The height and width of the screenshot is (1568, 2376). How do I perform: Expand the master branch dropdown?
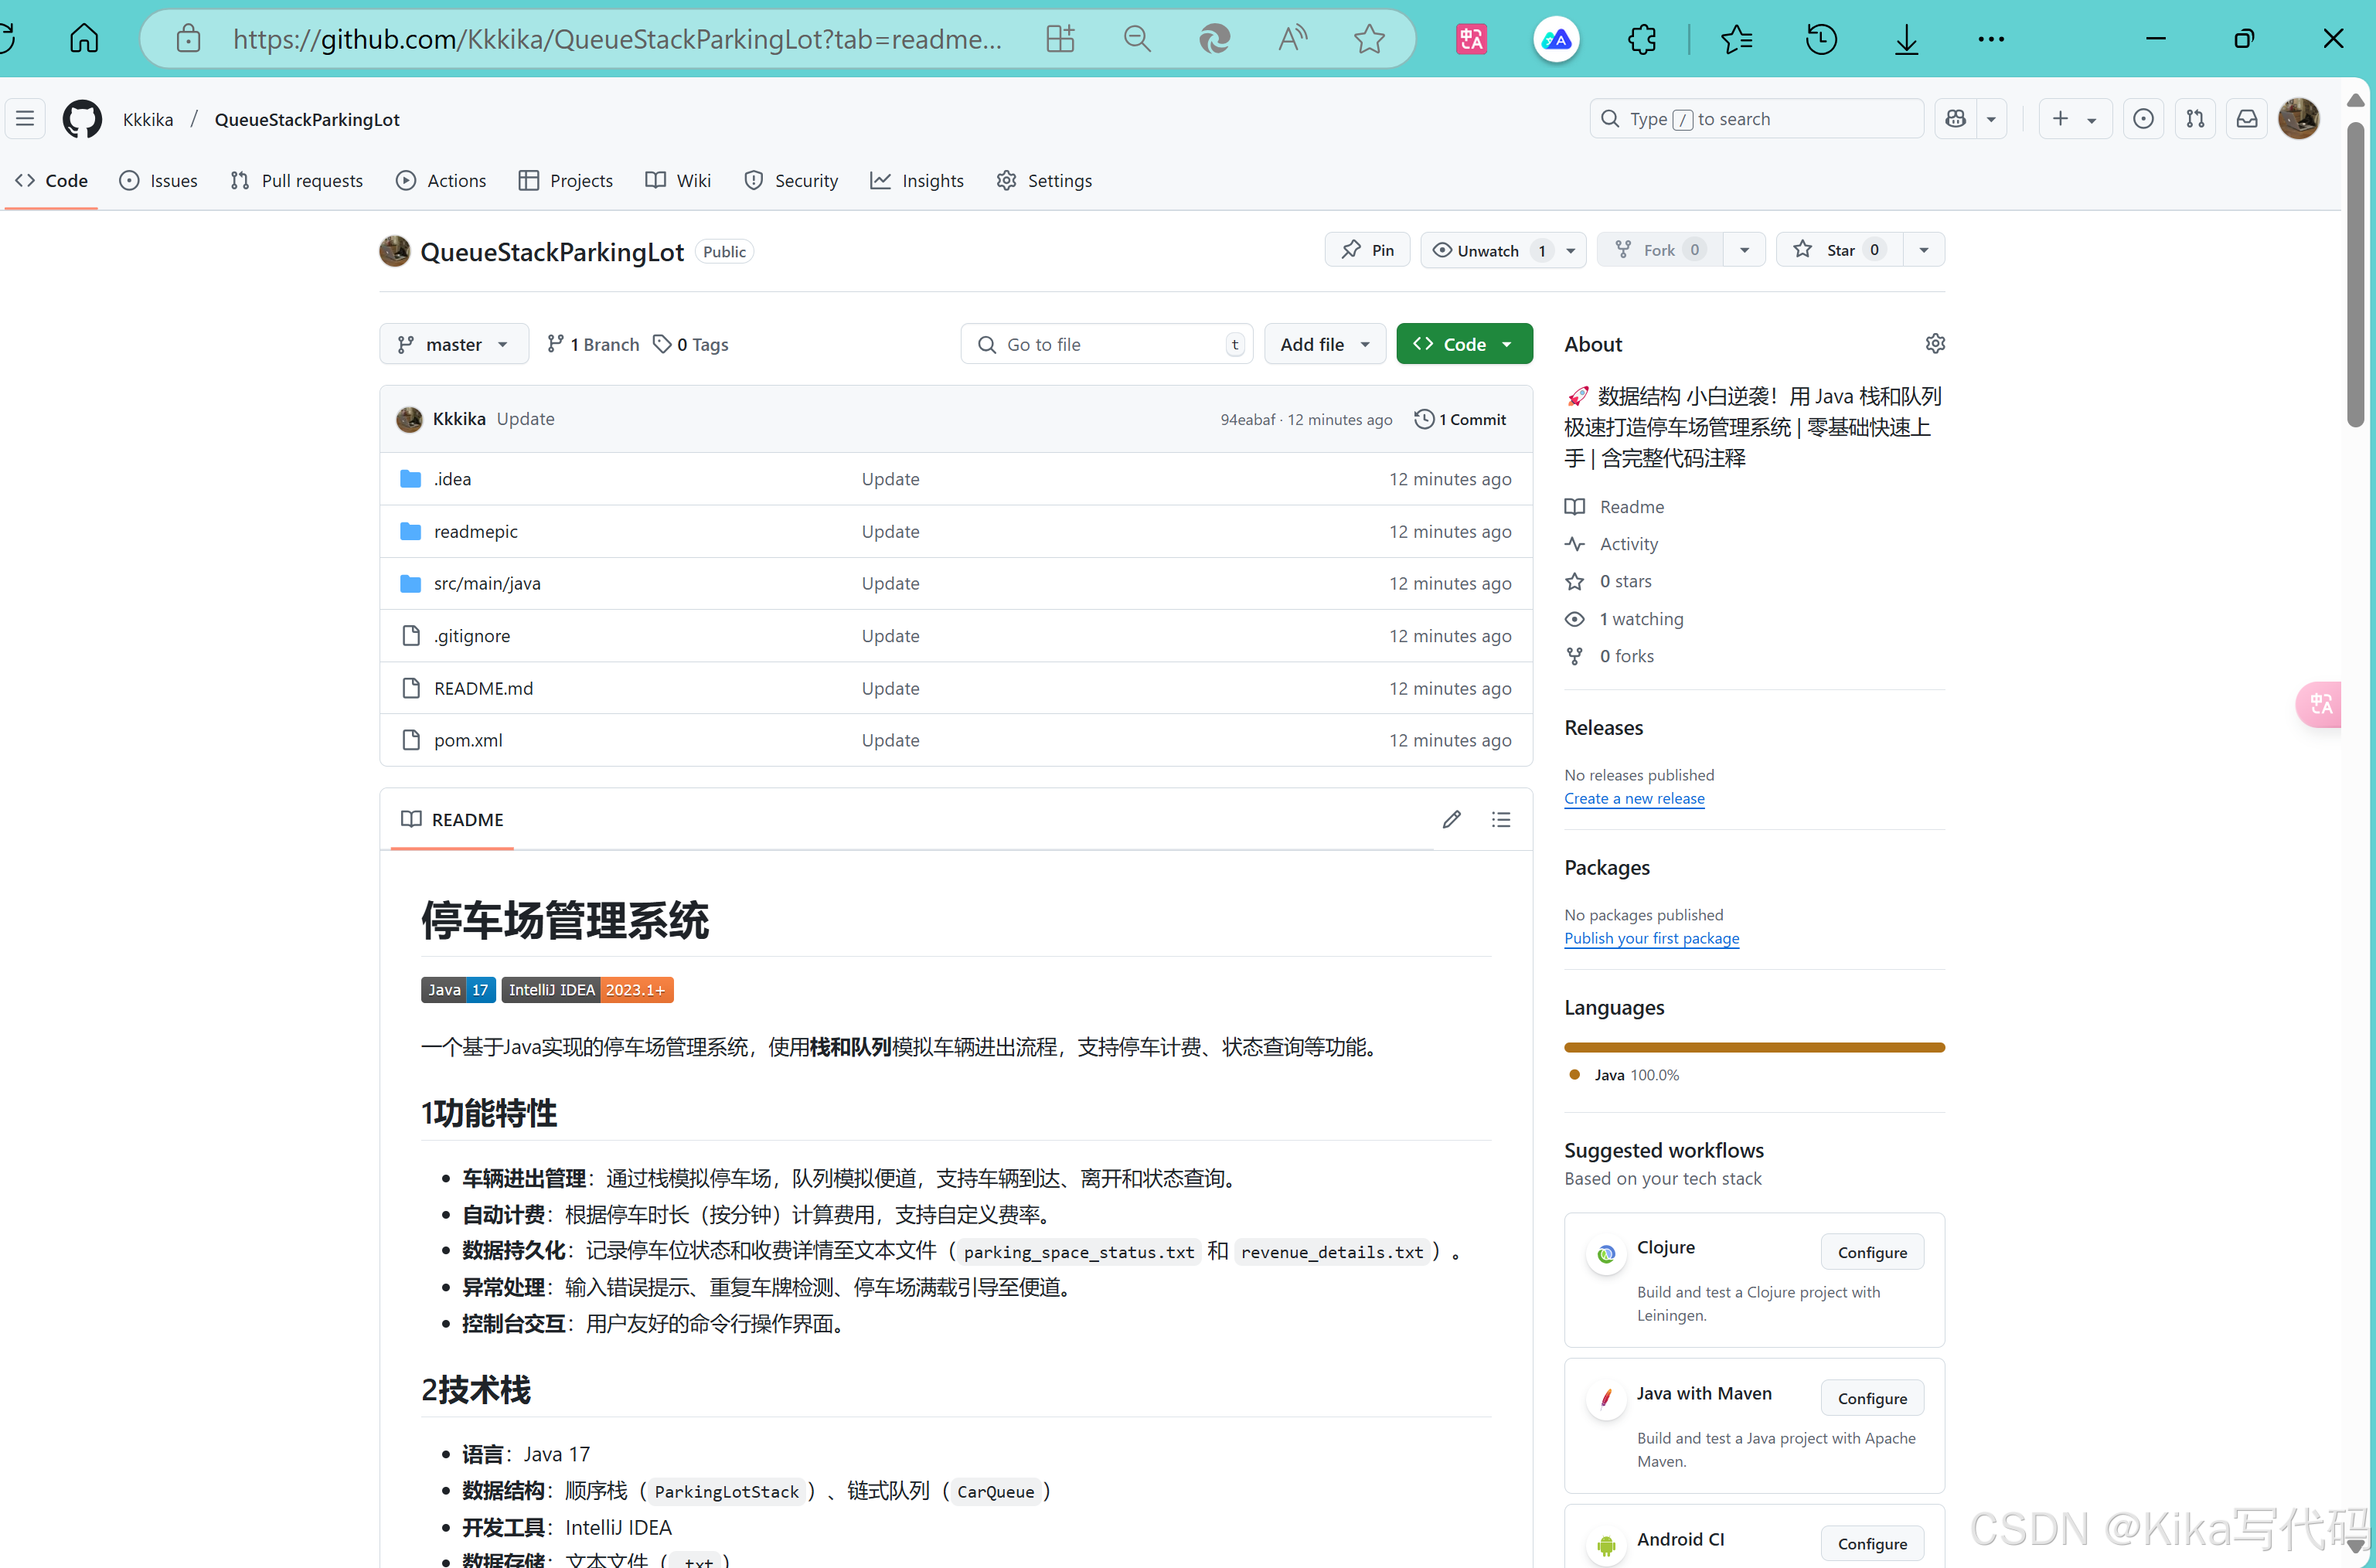tap(453, 344)
